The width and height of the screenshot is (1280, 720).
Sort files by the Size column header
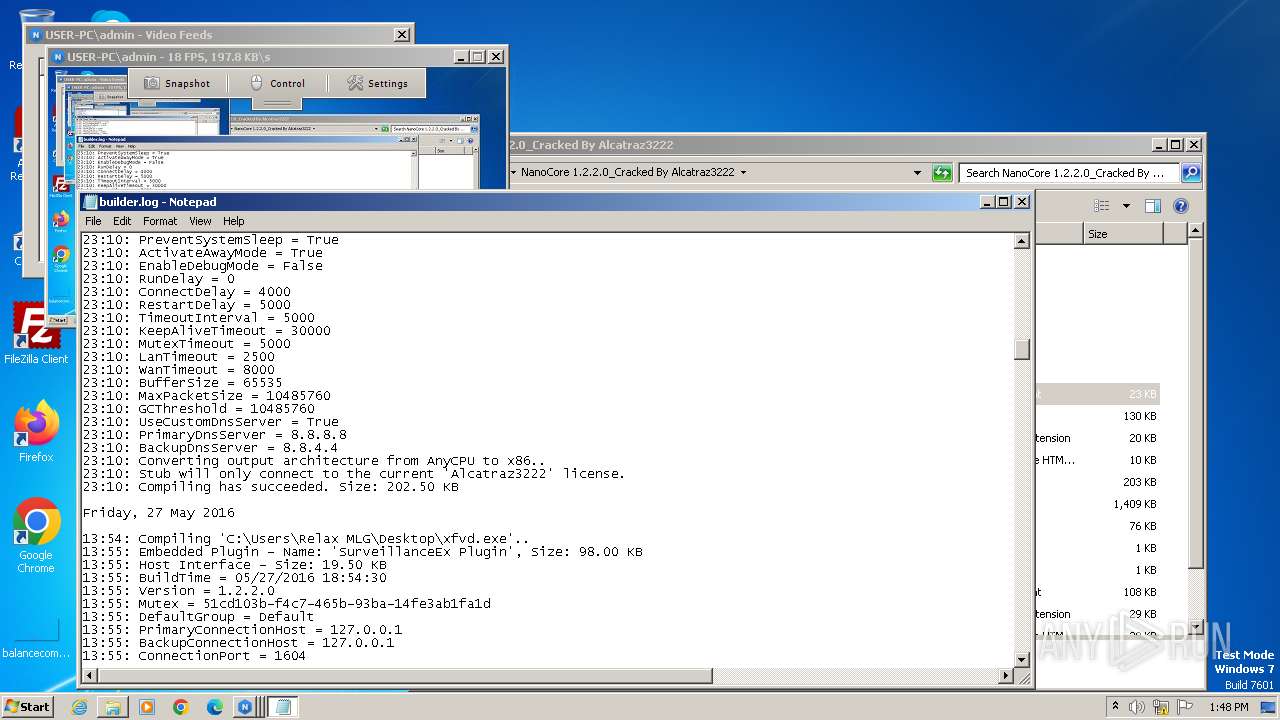pos(1123,234)
